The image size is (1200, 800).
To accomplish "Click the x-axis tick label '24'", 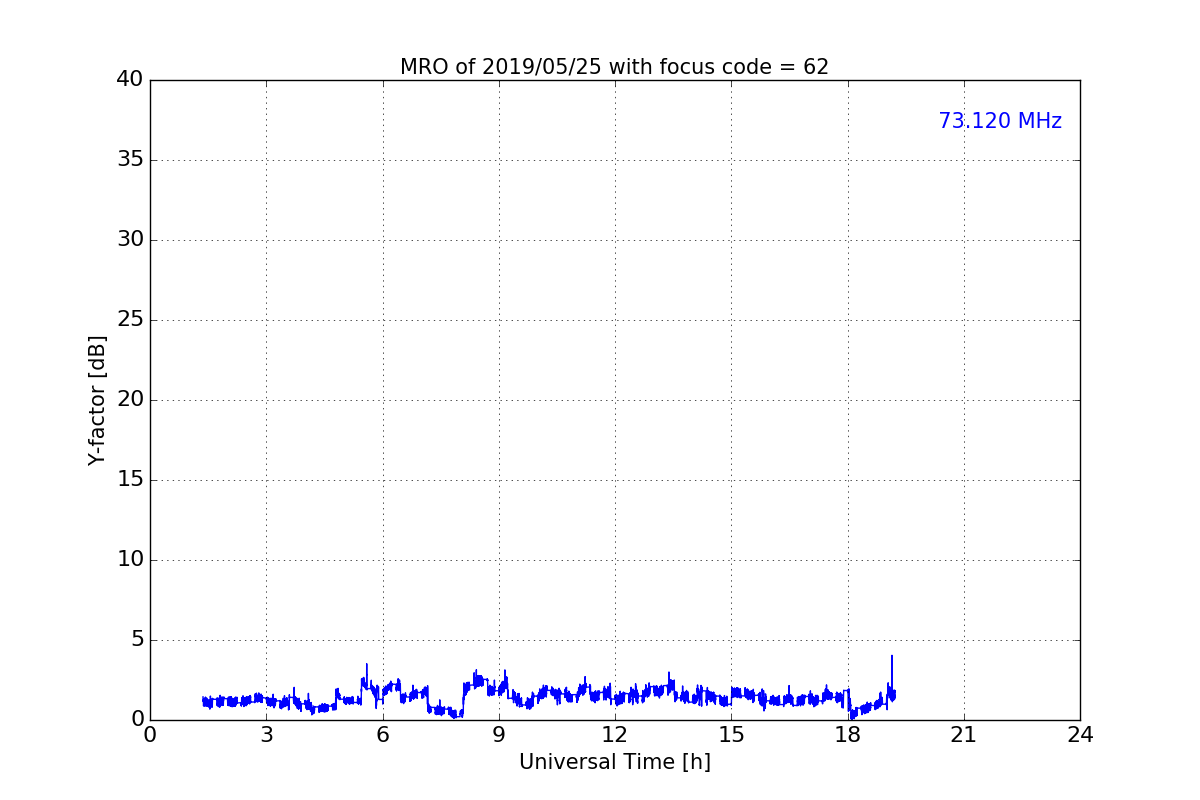I will point(1080,735).
